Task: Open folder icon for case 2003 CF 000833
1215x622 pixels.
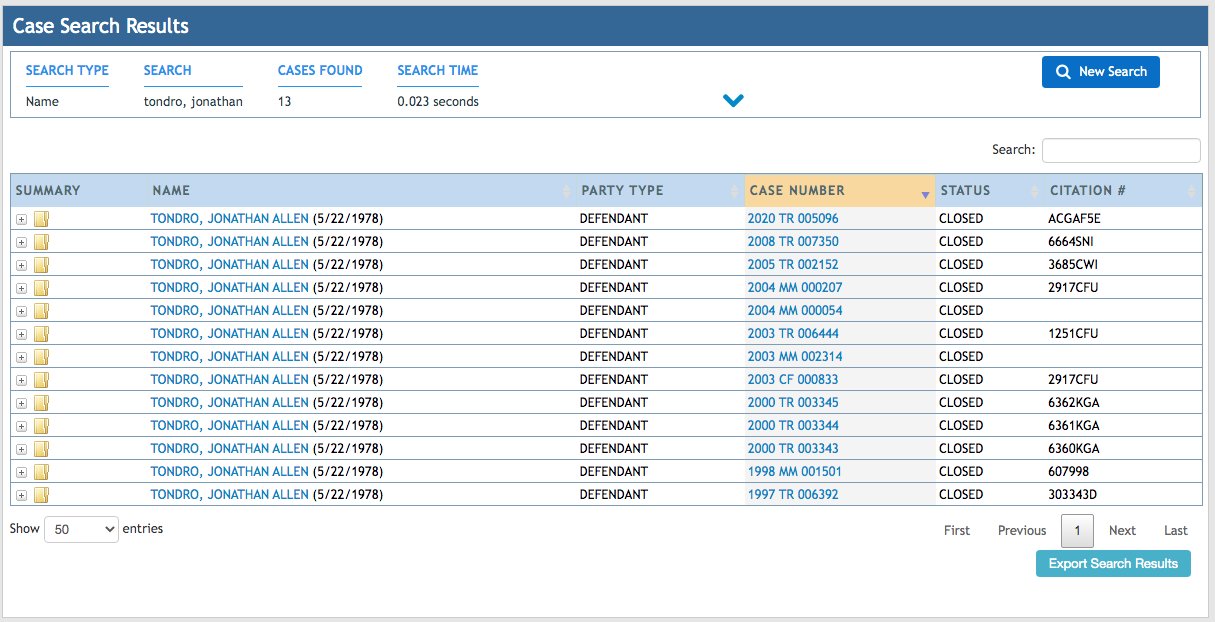Action: (x=41, y=379)
